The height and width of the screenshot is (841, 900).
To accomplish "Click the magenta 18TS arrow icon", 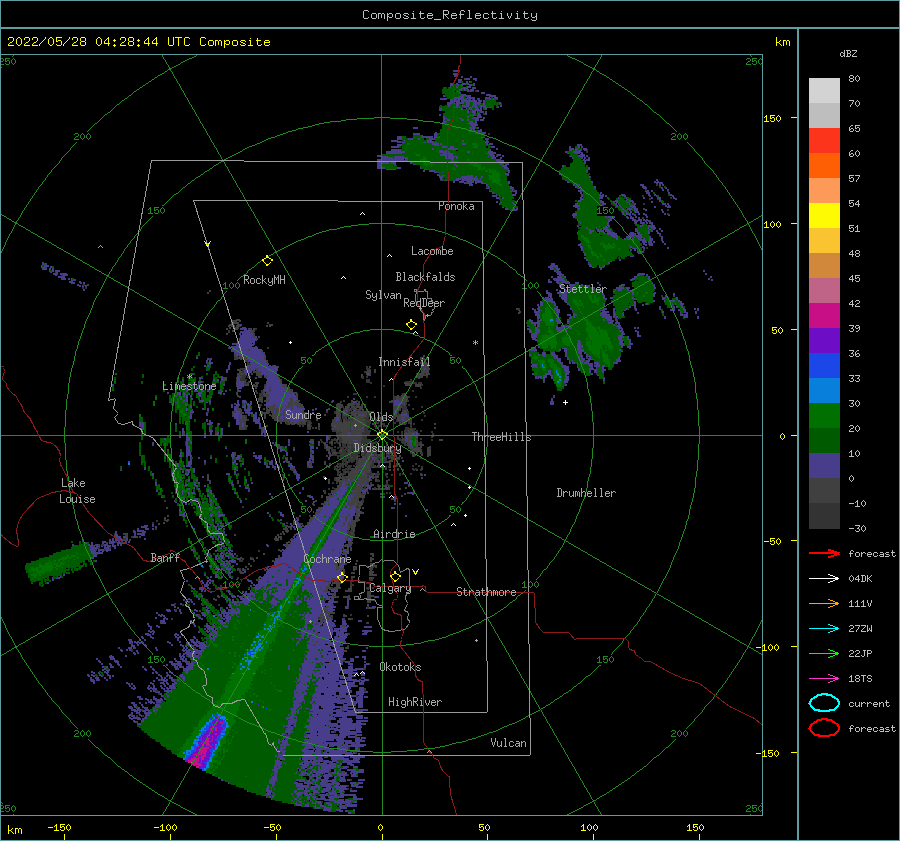I will 824,678.
